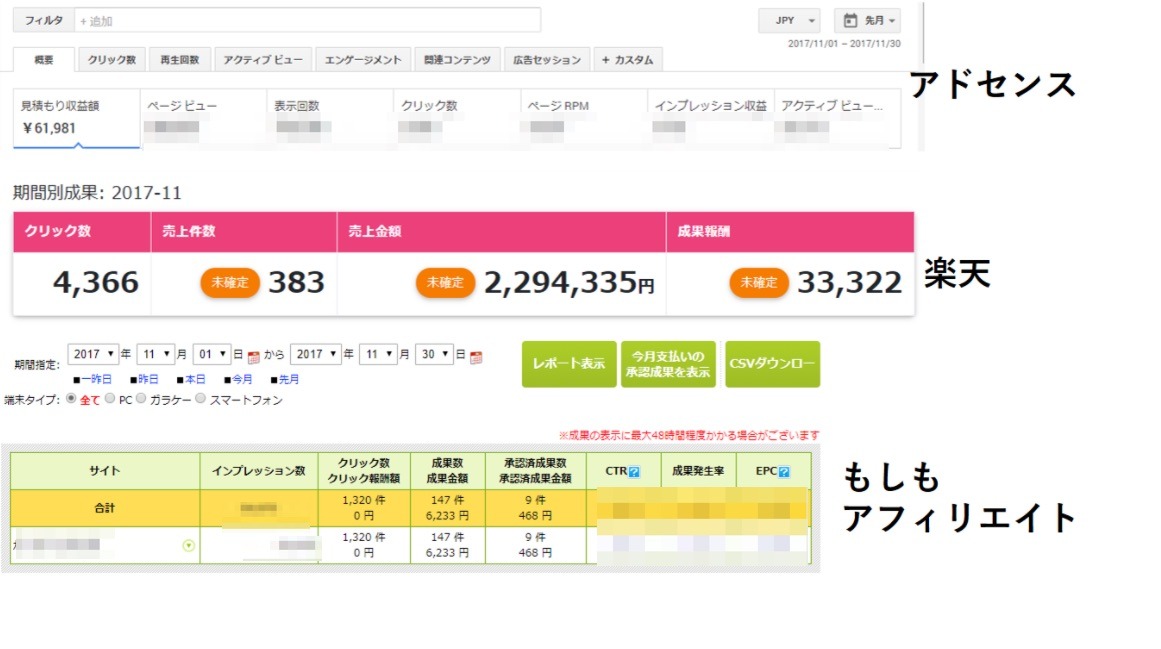The width and height of the screenshot is (1161, 649).
Task: Select the 全て device type radio button
Action: coord(71,399)
